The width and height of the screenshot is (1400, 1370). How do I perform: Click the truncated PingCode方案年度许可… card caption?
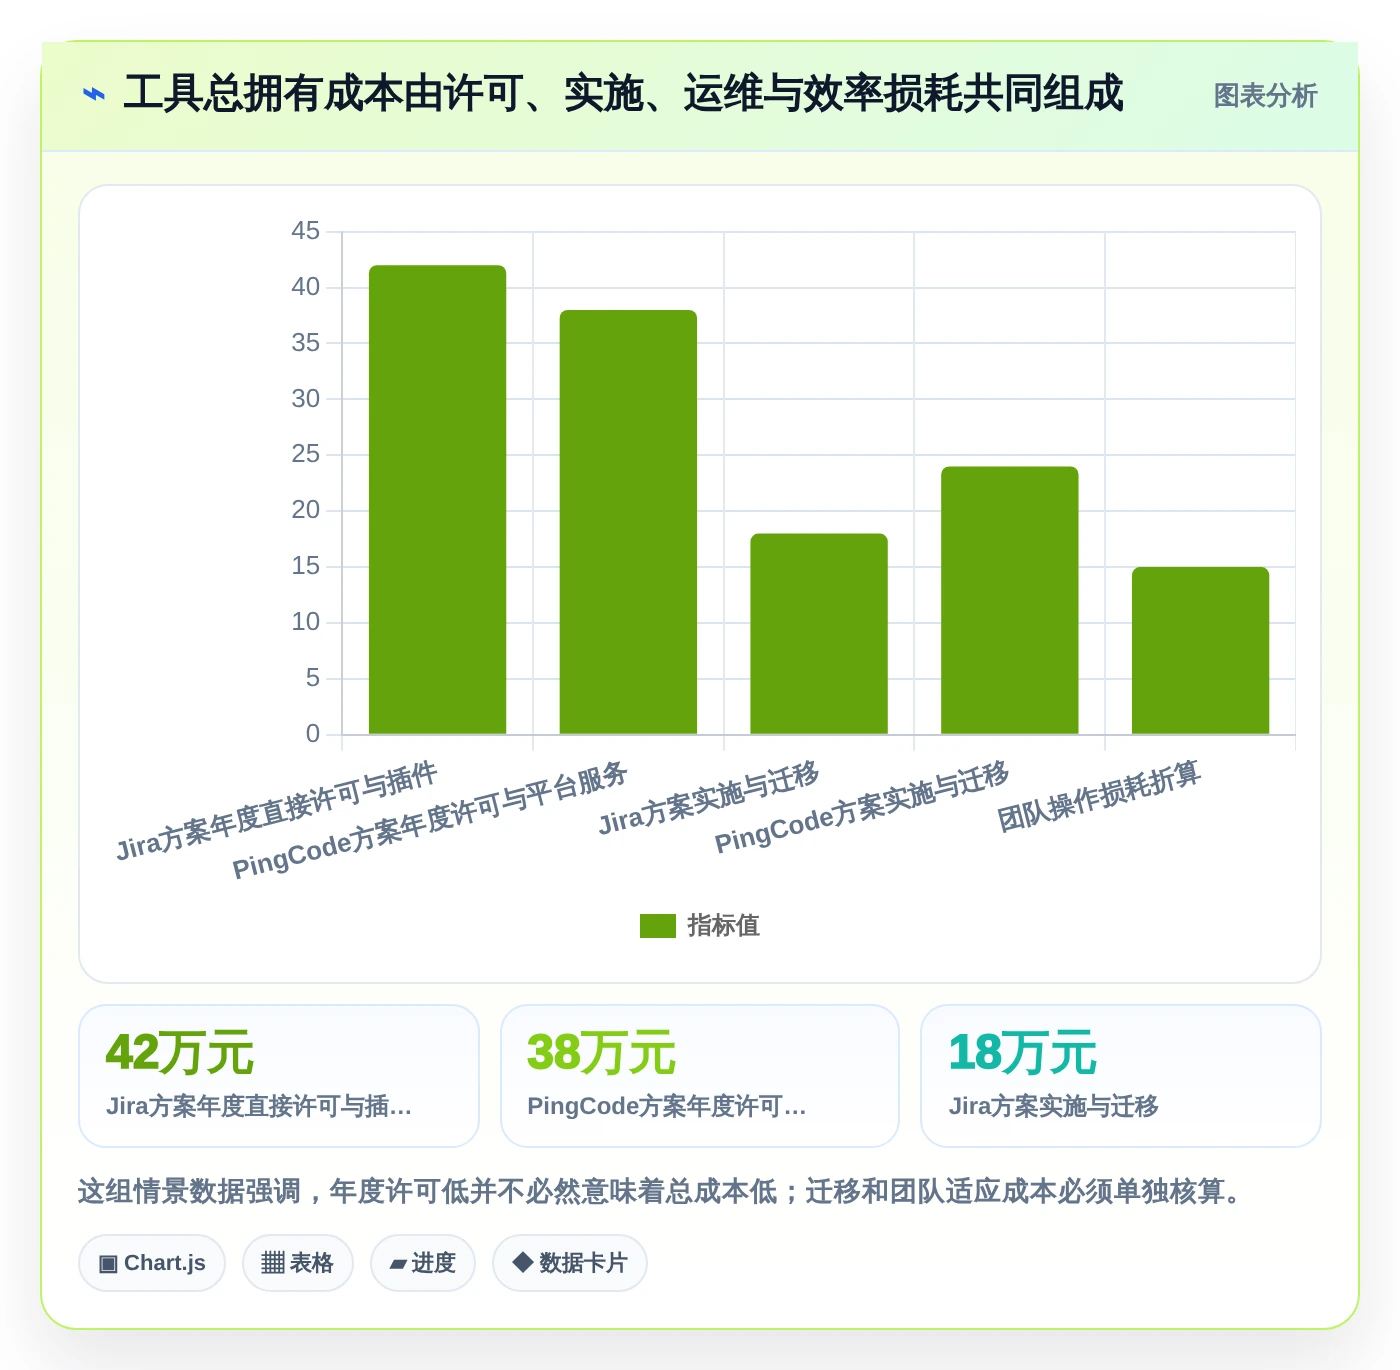click(666, 1106)
